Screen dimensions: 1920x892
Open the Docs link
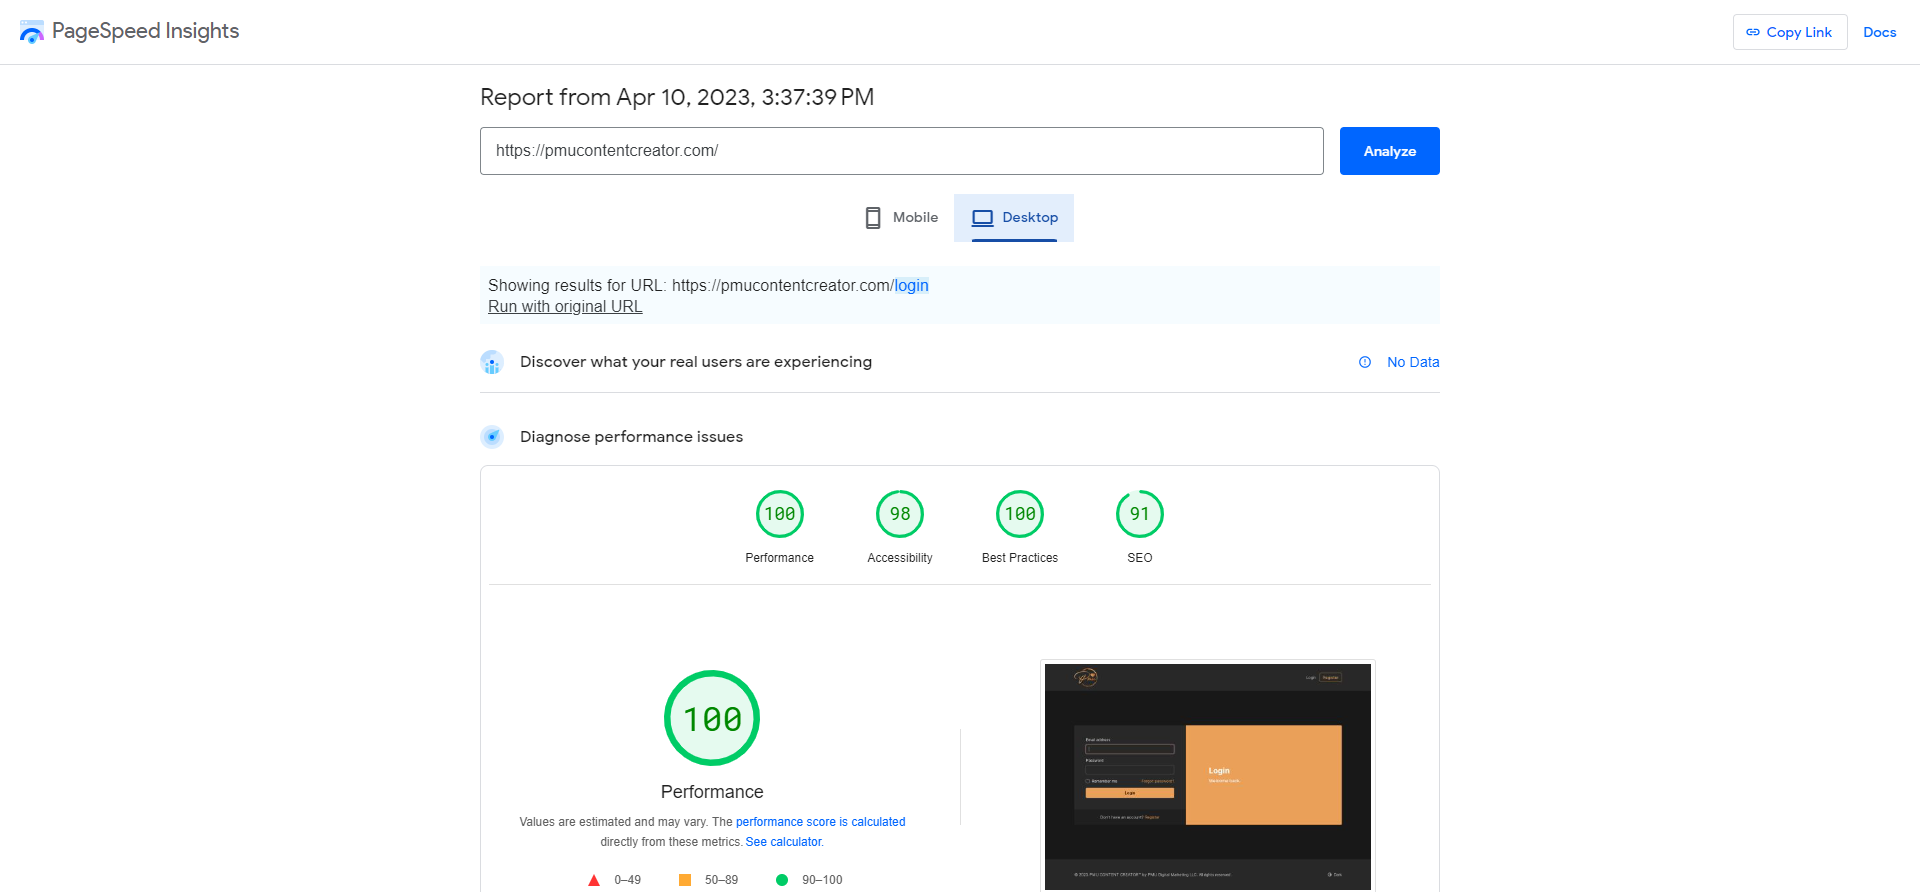coord(1879,32)
